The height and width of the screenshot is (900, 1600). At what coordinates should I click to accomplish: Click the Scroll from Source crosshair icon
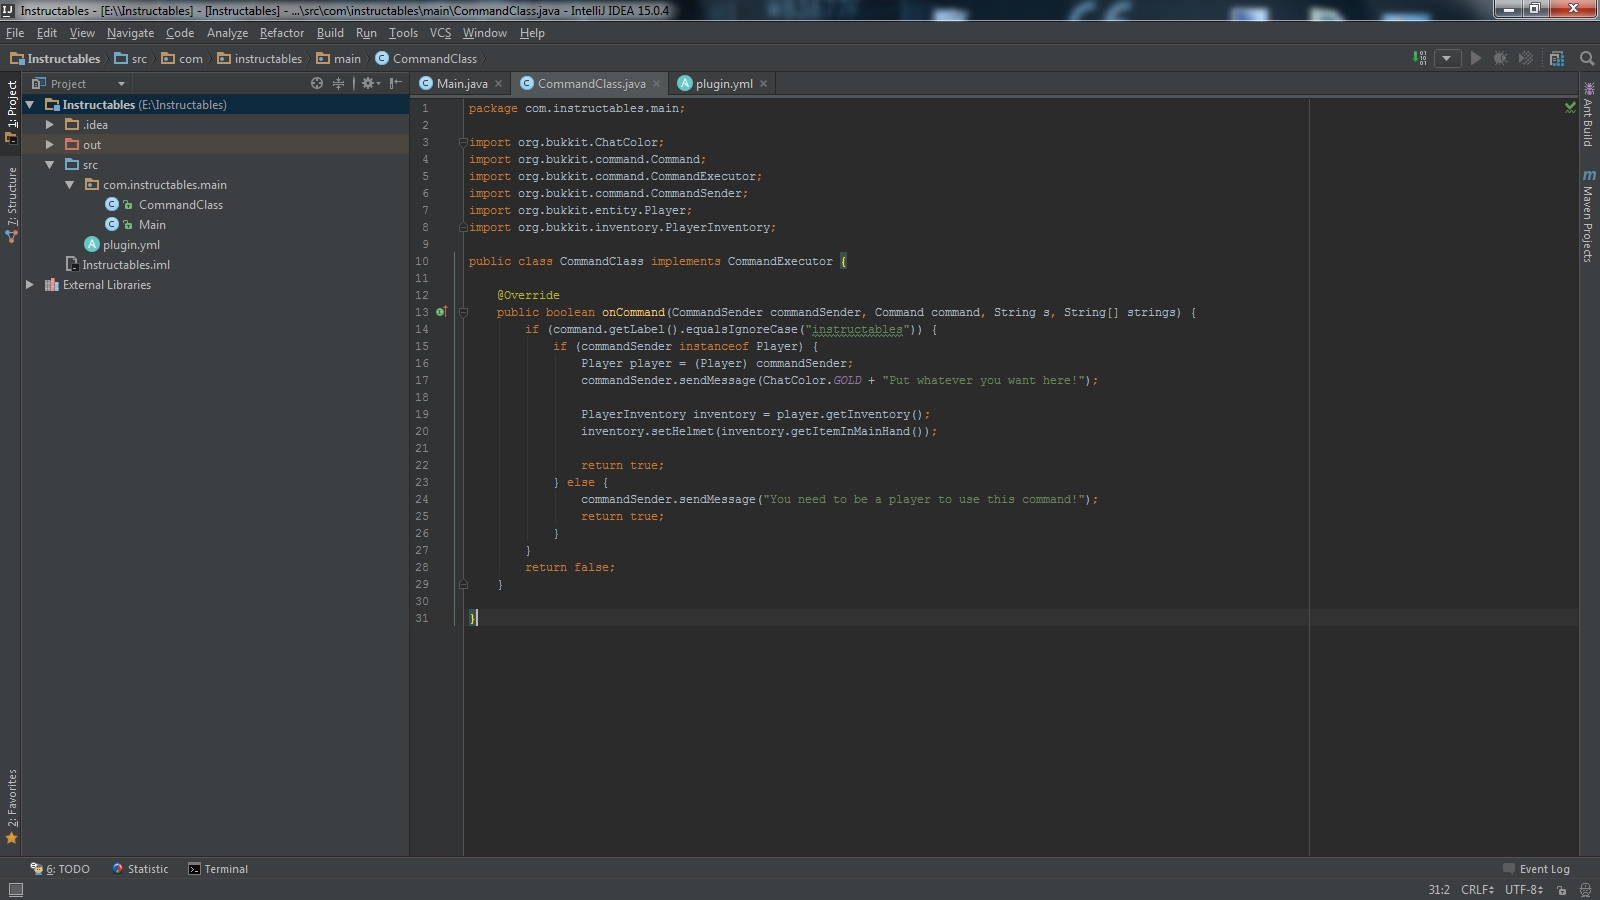[x=317, y=83]
